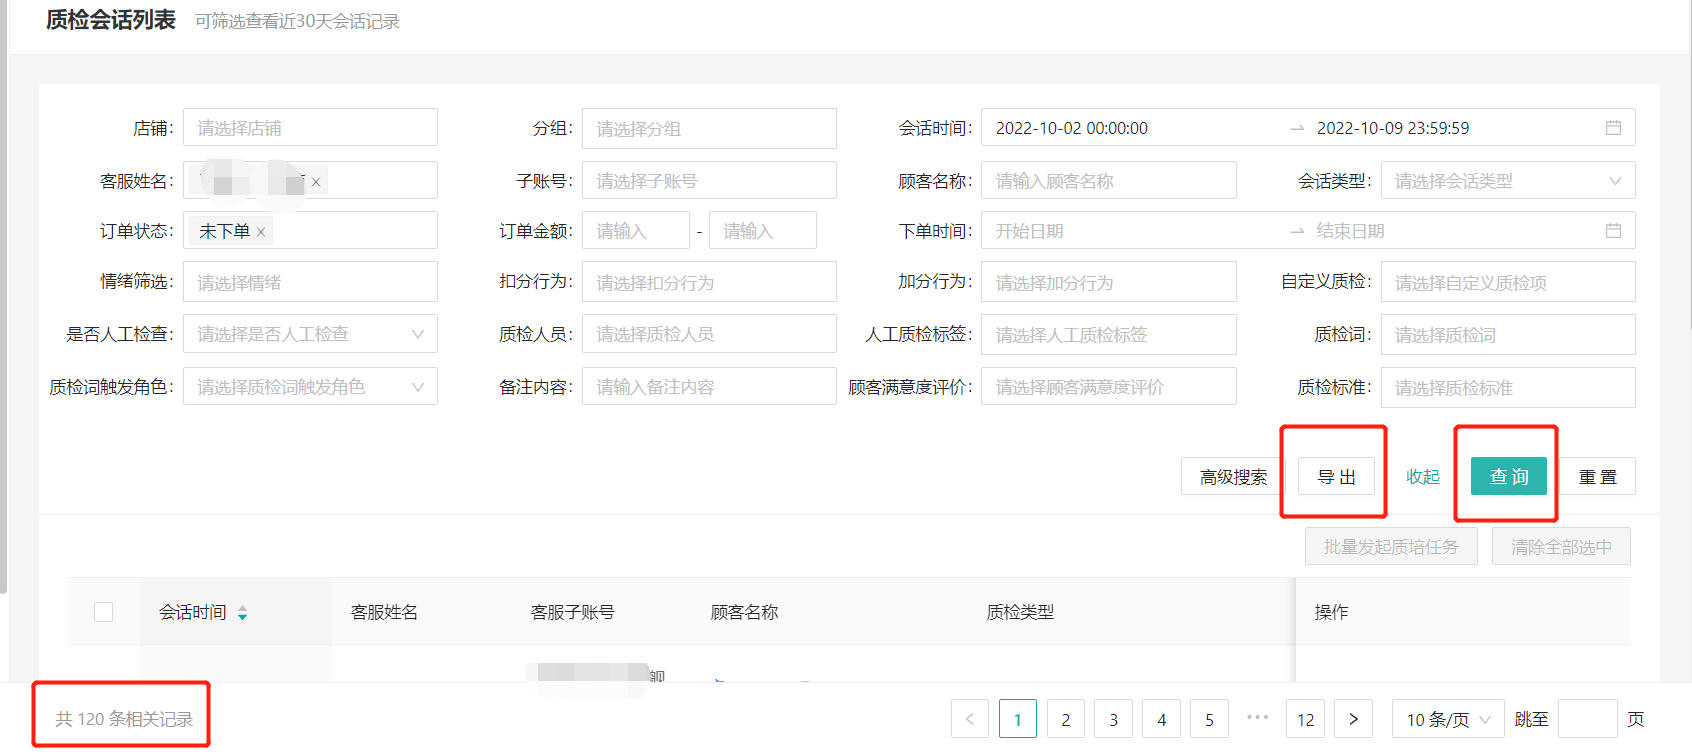1692x752 pixels.
Task: Click the 共 120 条相关记录 text
Action: [124, 719]
